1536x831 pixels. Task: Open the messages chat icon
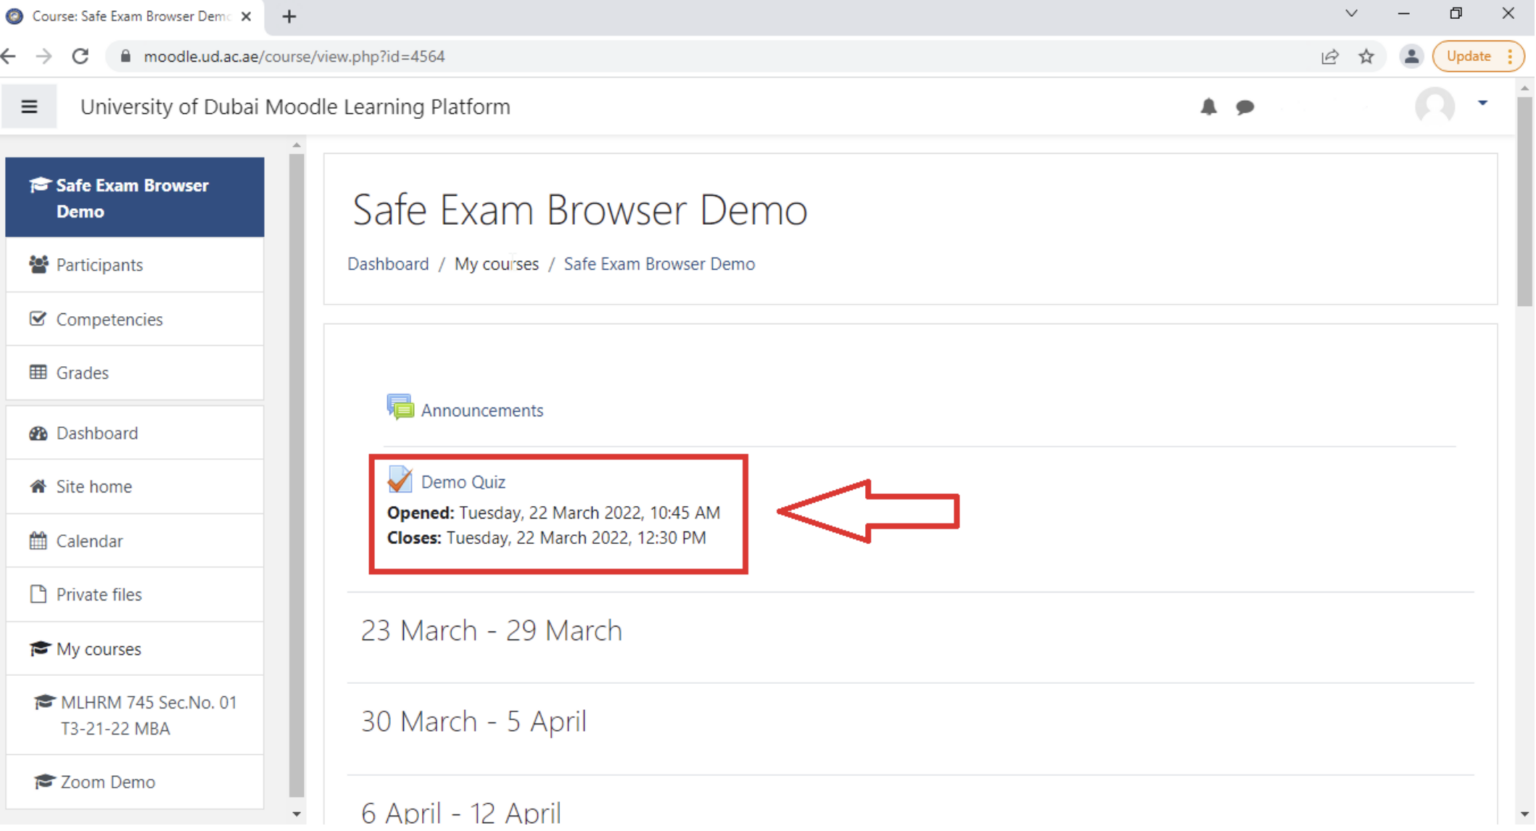(x=1245, y=107)
